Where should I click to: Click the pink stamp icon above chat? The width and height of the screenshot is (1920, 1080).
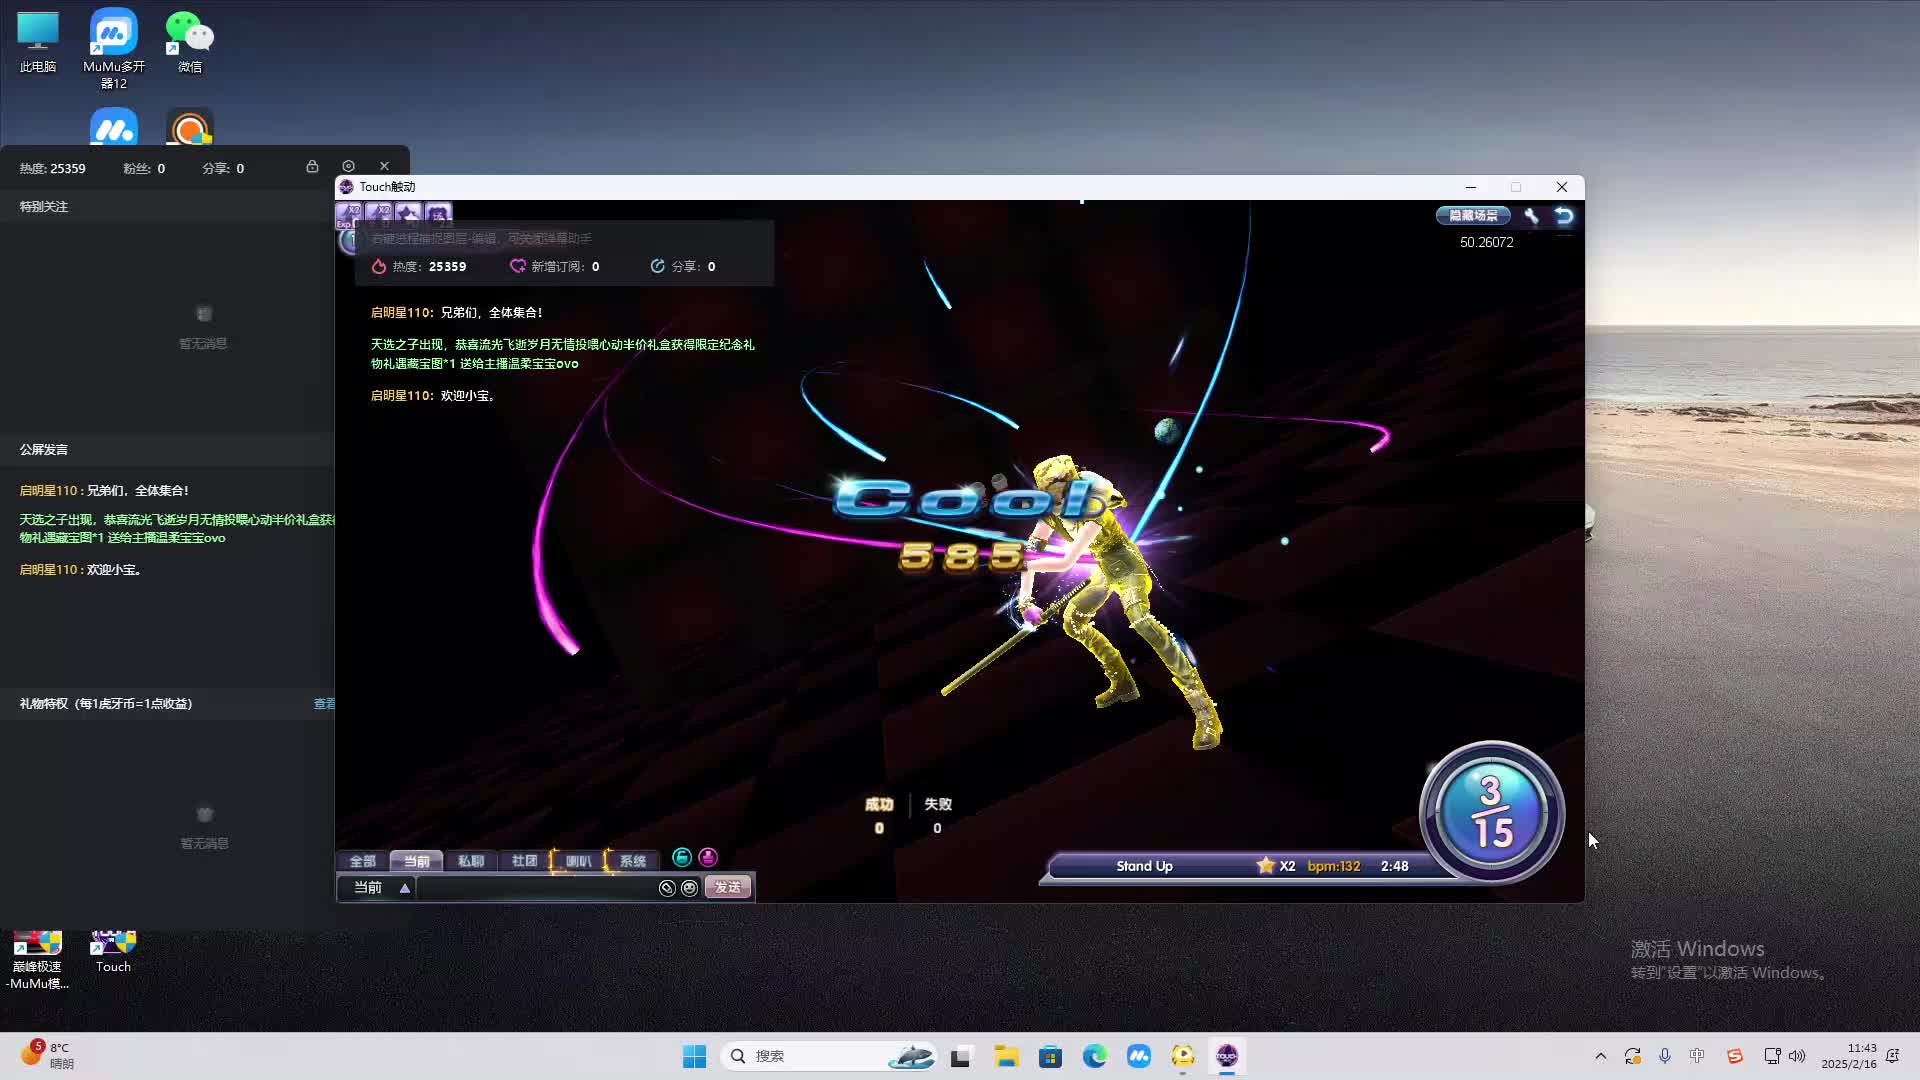[708, 857]
